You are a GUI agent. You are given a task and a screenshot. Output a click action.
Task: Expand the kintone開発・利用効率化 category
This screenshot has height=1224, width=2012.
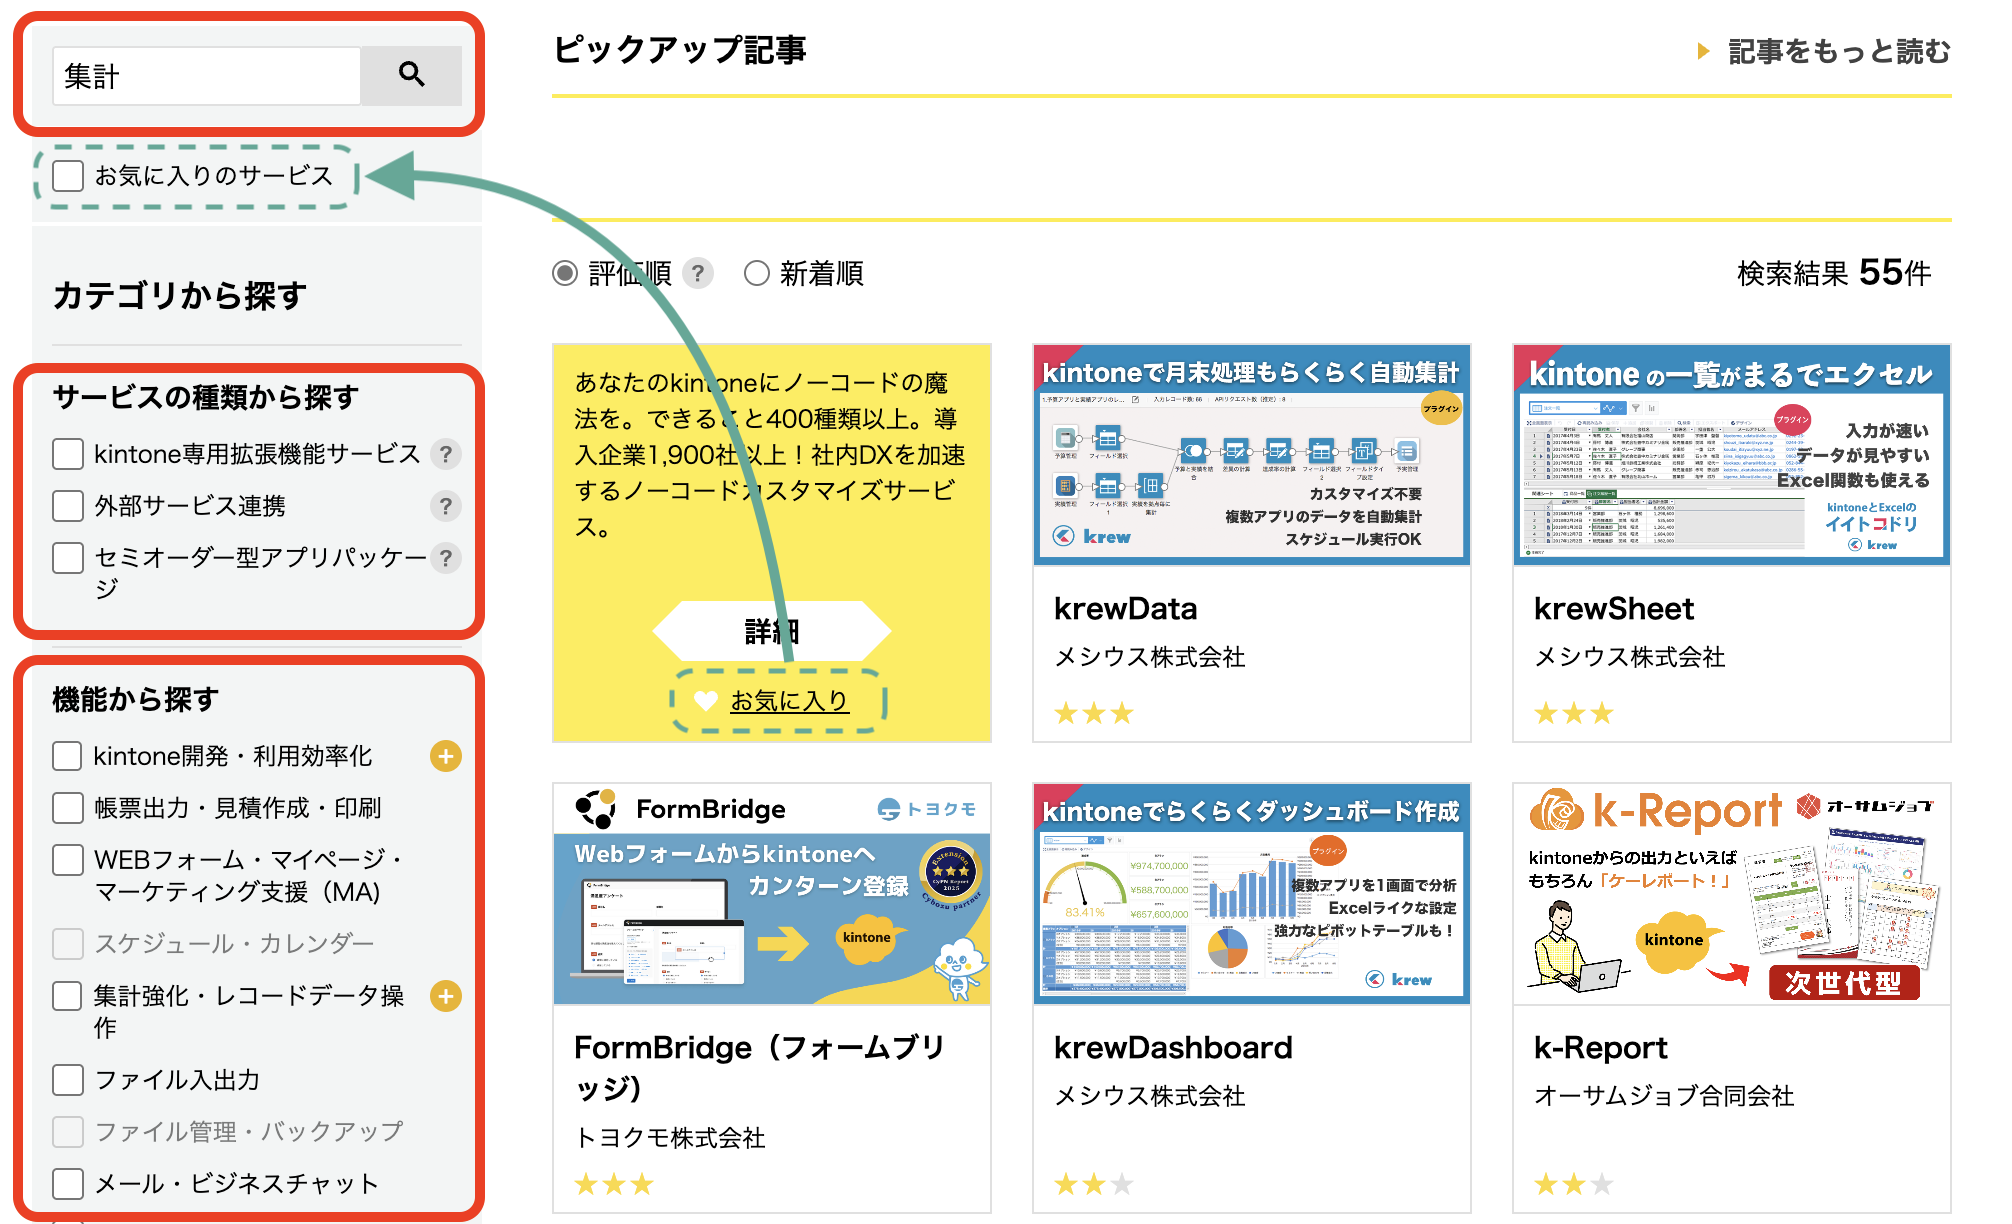tap(446, 757)
